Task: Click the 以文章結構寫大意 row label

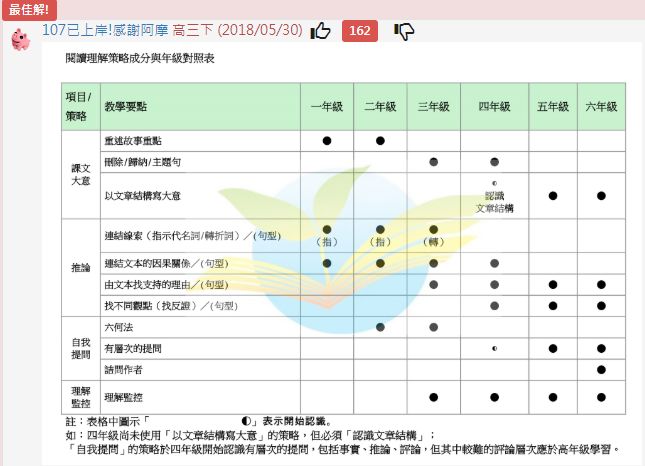Action: point(142,196)
